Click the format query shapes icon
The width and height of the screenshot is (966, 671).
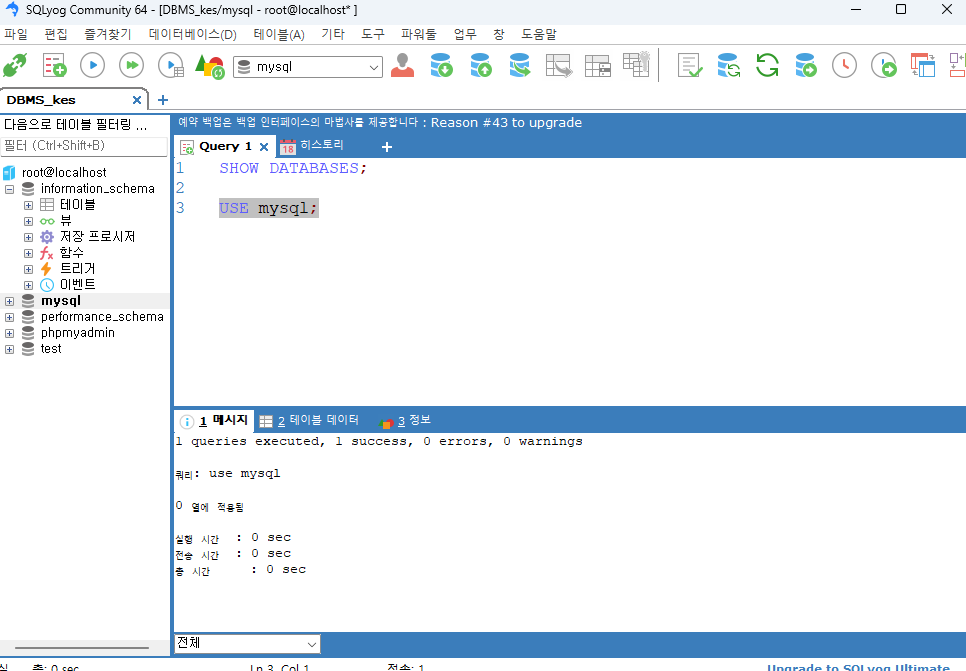point(209,66)
